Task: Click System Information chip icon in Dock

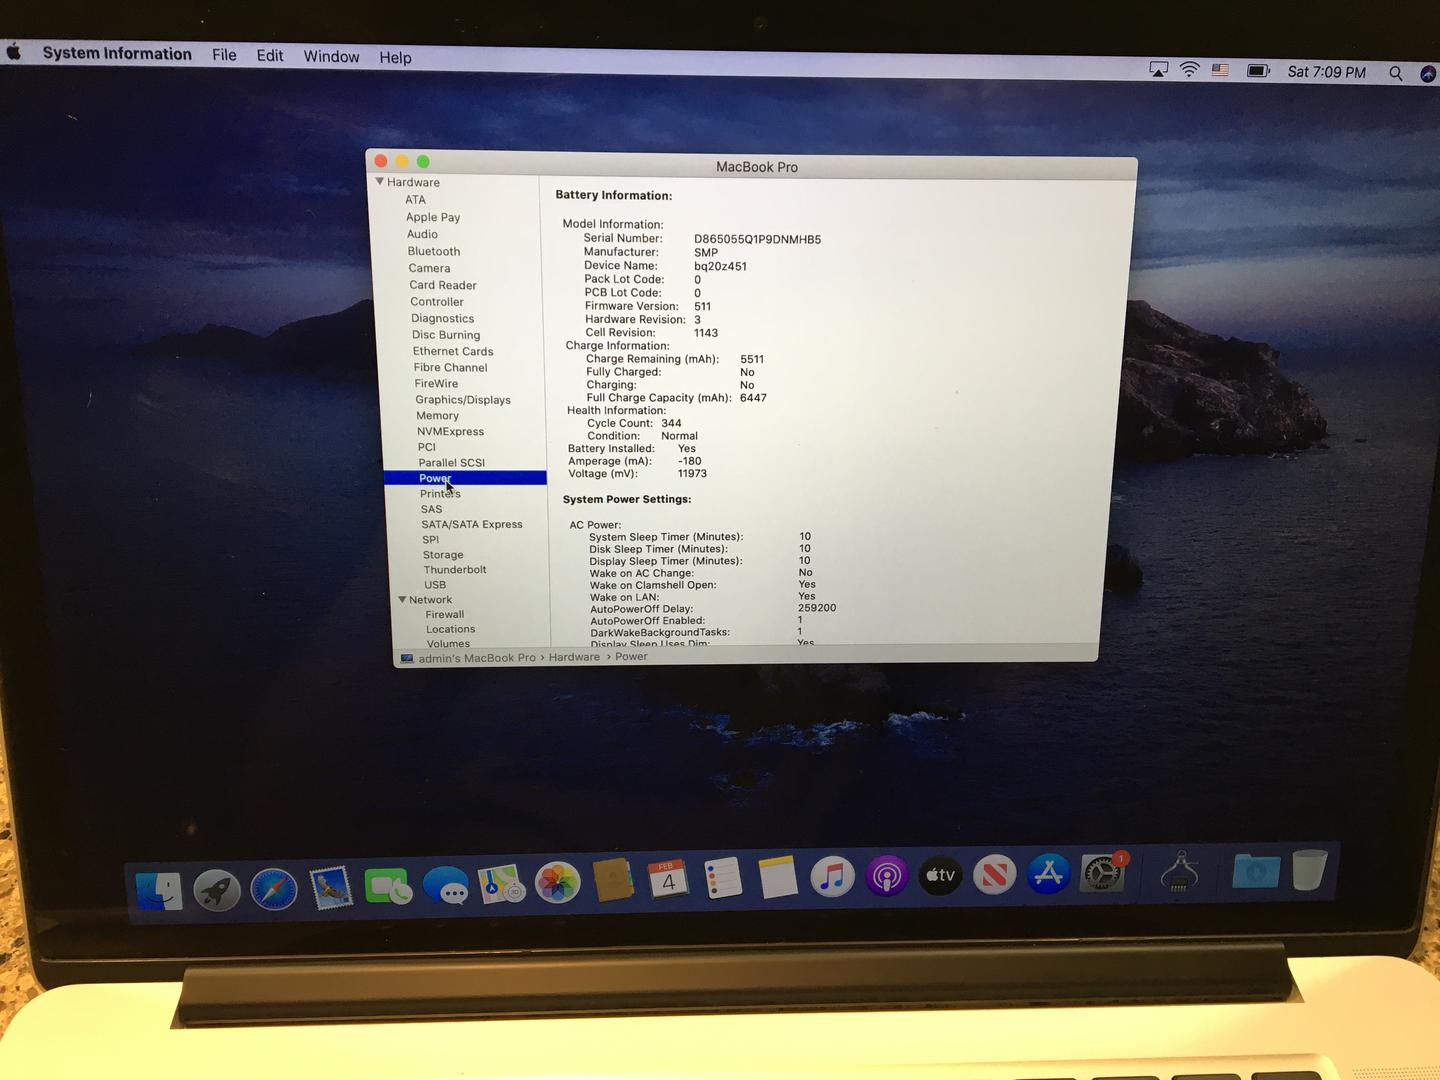Action: 1180,871
